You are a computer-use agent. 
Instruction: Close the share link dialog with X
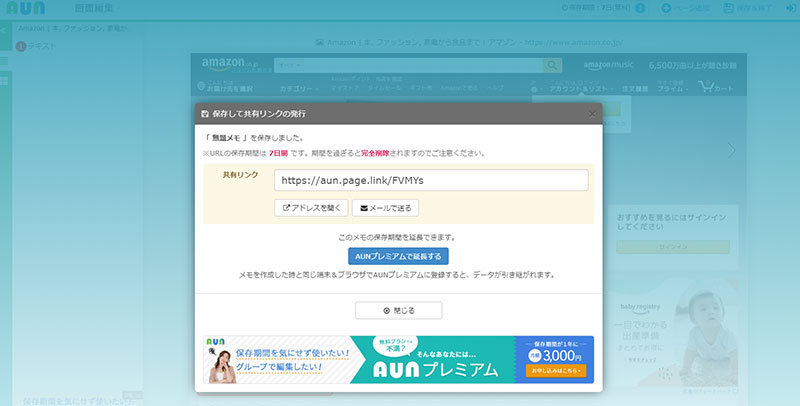592,114
